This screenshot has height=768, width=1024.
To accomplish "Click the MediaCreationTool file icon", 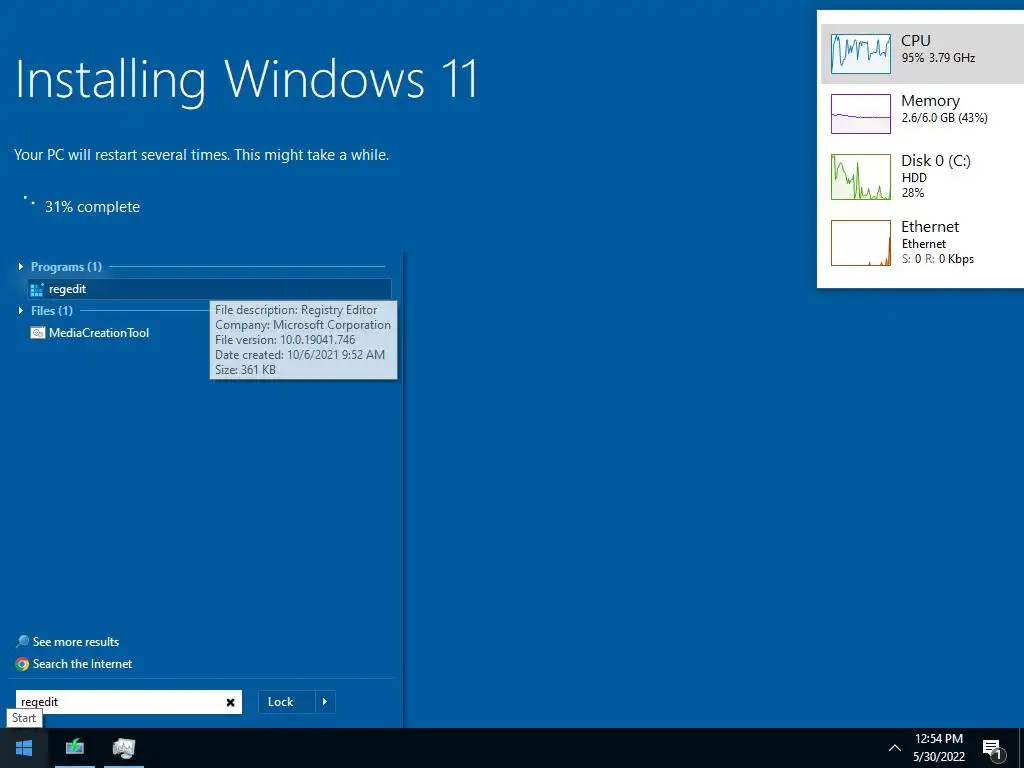I will tap(38, 333).
